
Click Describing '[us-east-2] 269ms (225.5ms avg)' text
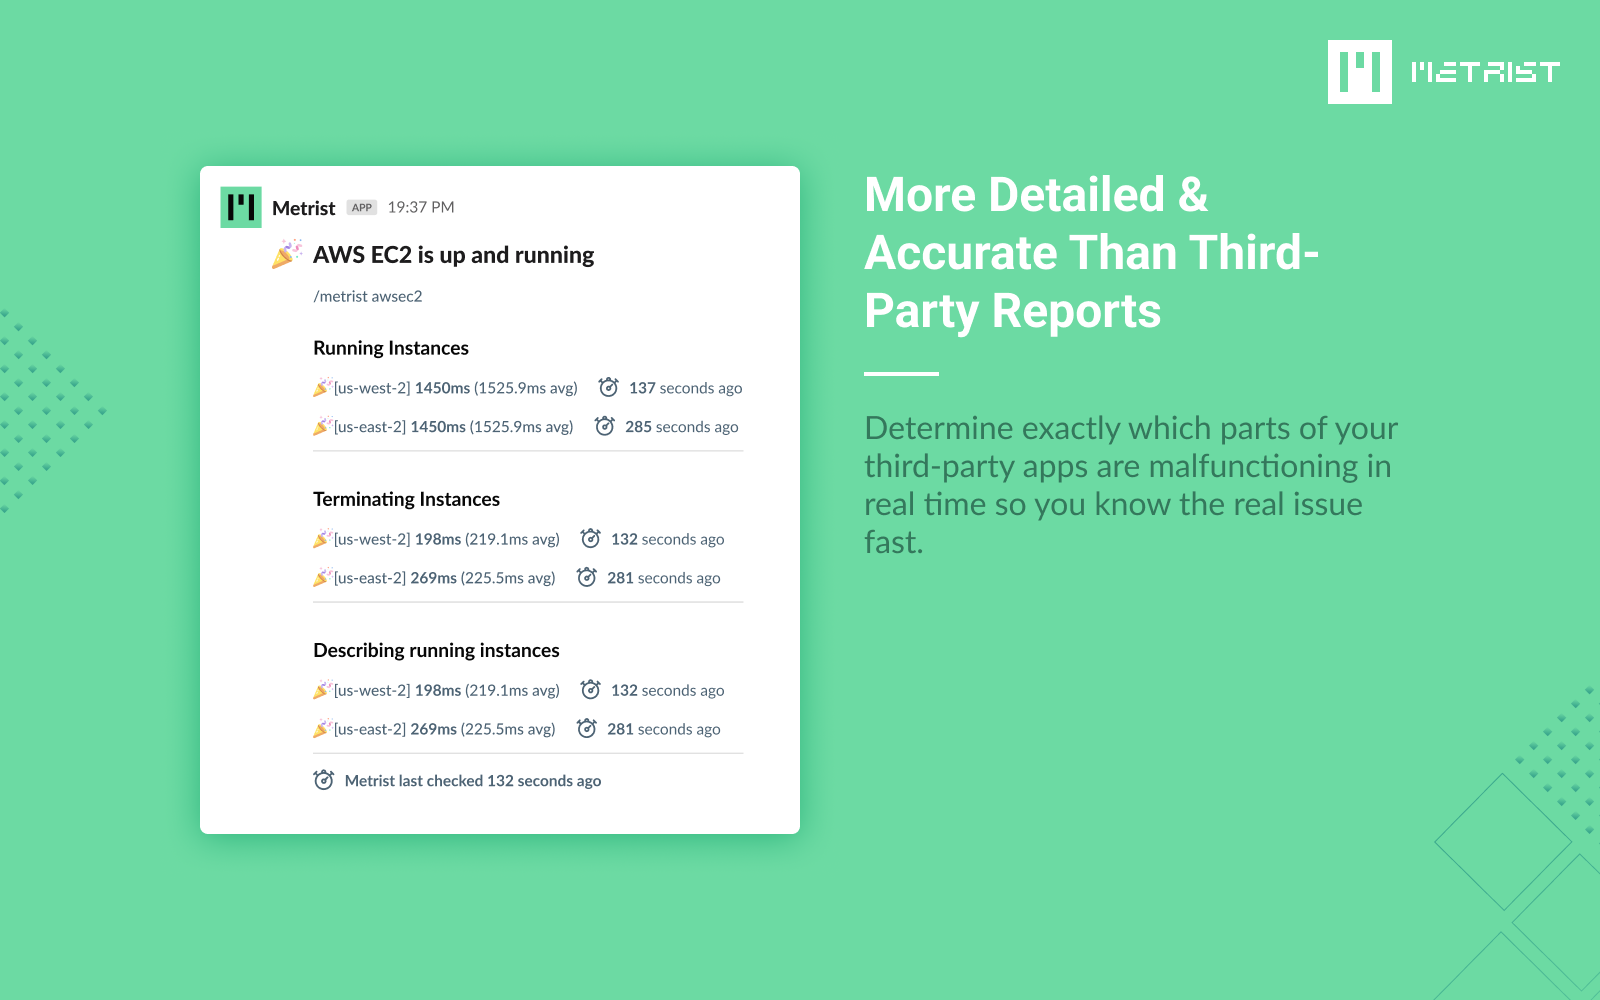pos(445,729)
